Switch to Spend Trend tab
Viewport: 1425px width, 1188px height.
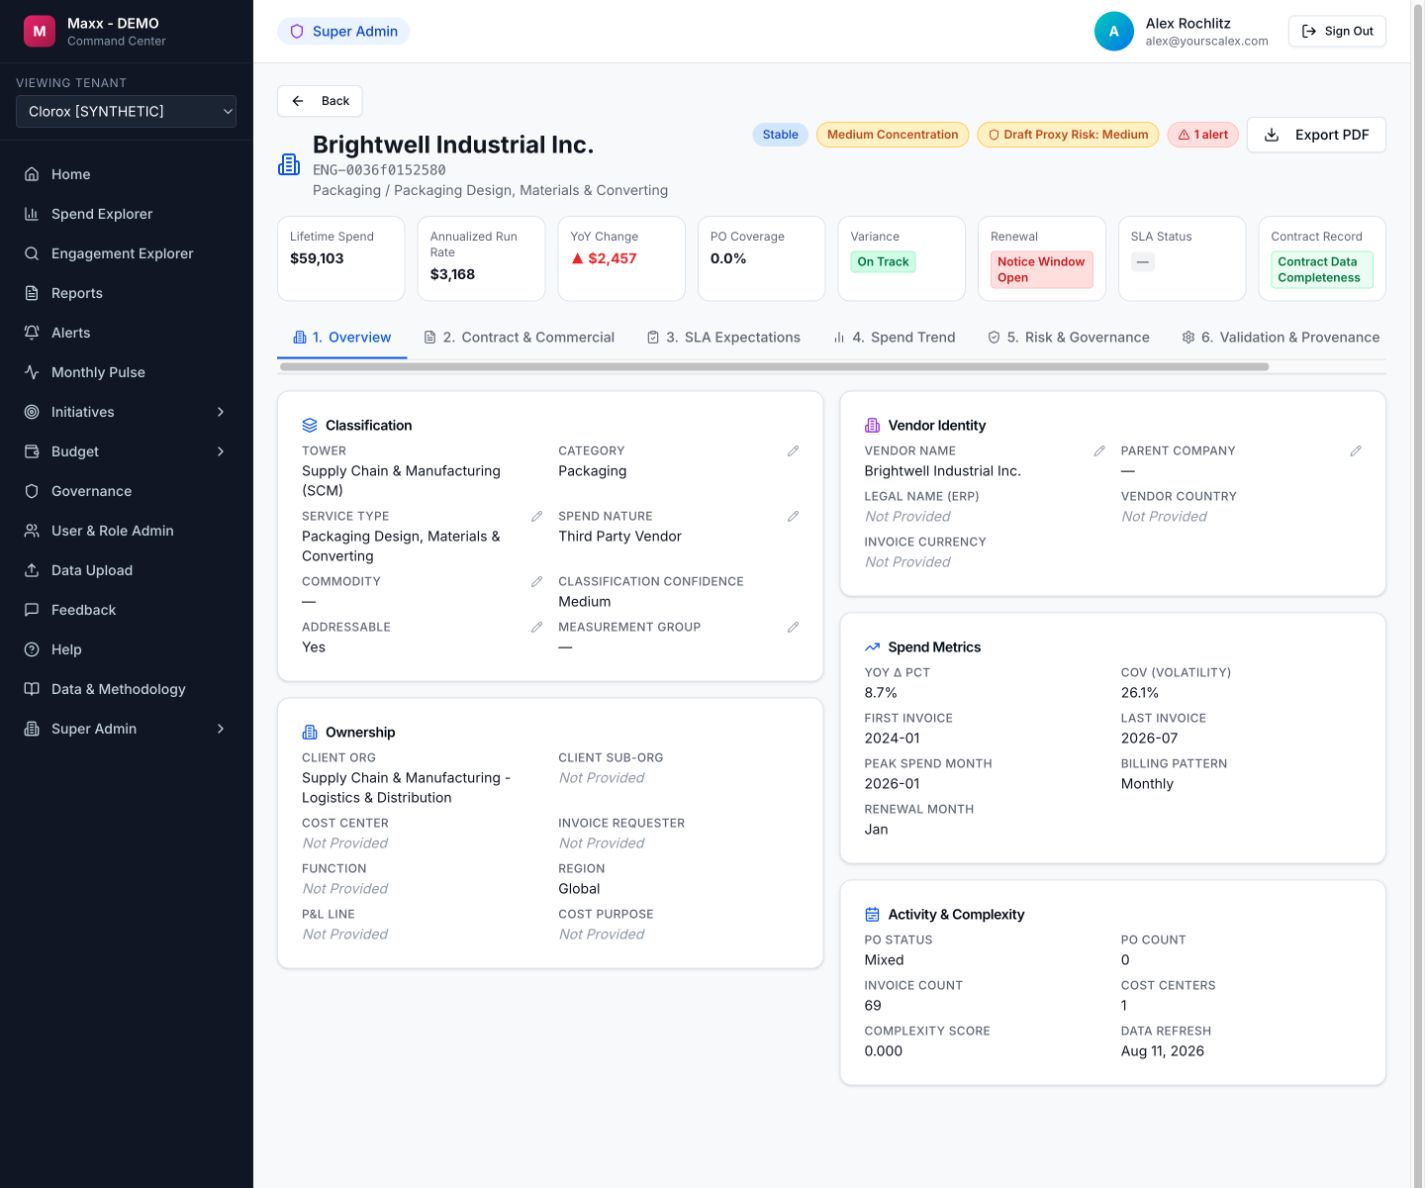[894, 337]
